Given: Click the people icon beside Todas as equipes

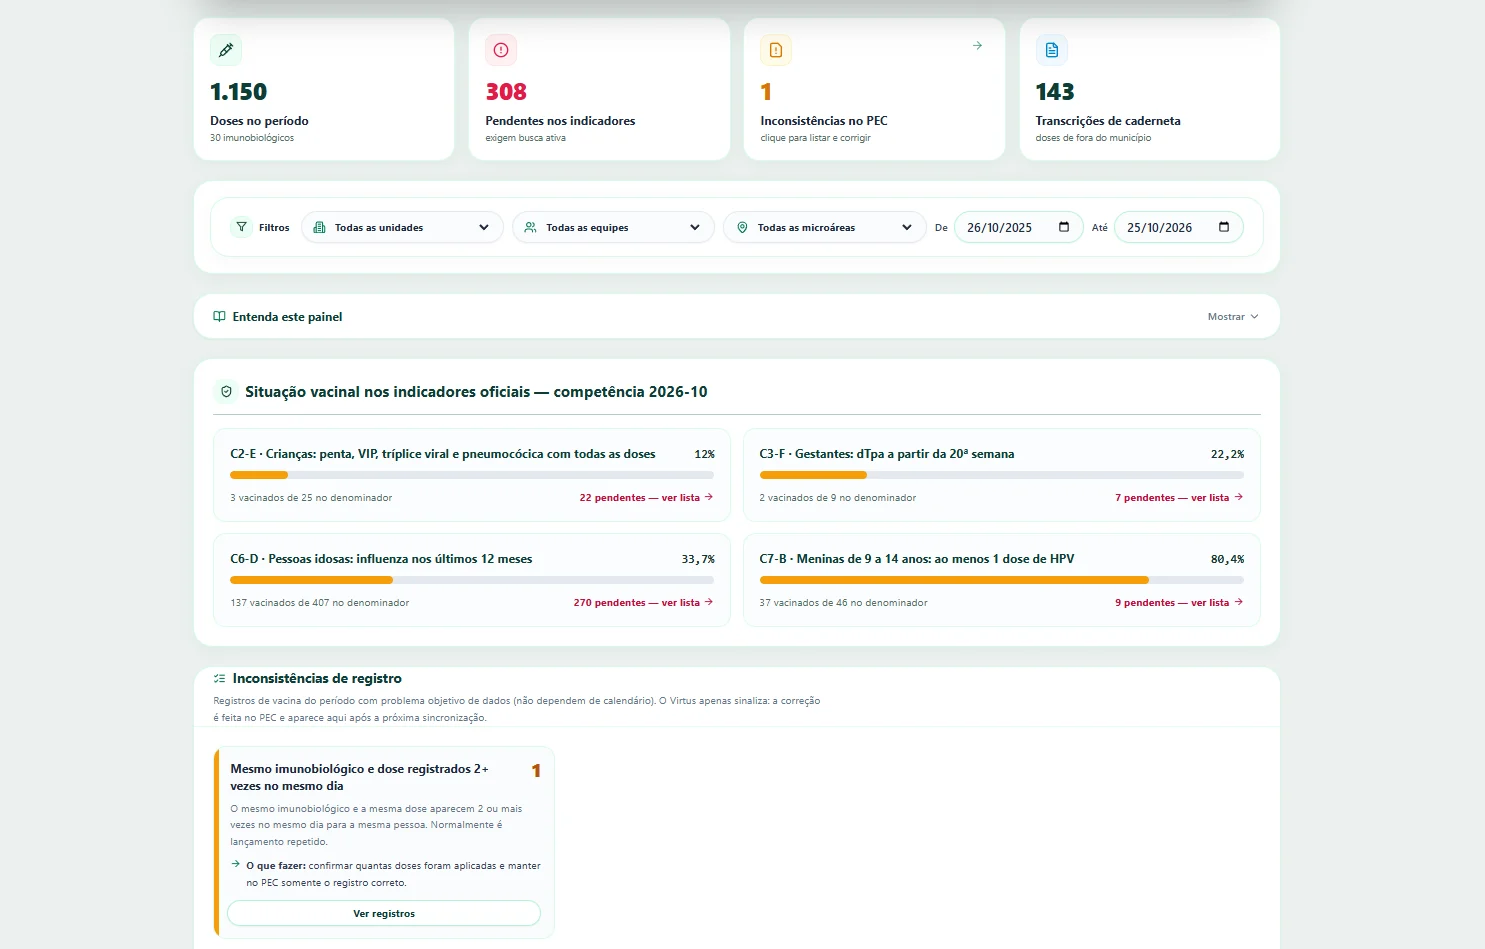Looking at the screenshot, I should [531, 228].
